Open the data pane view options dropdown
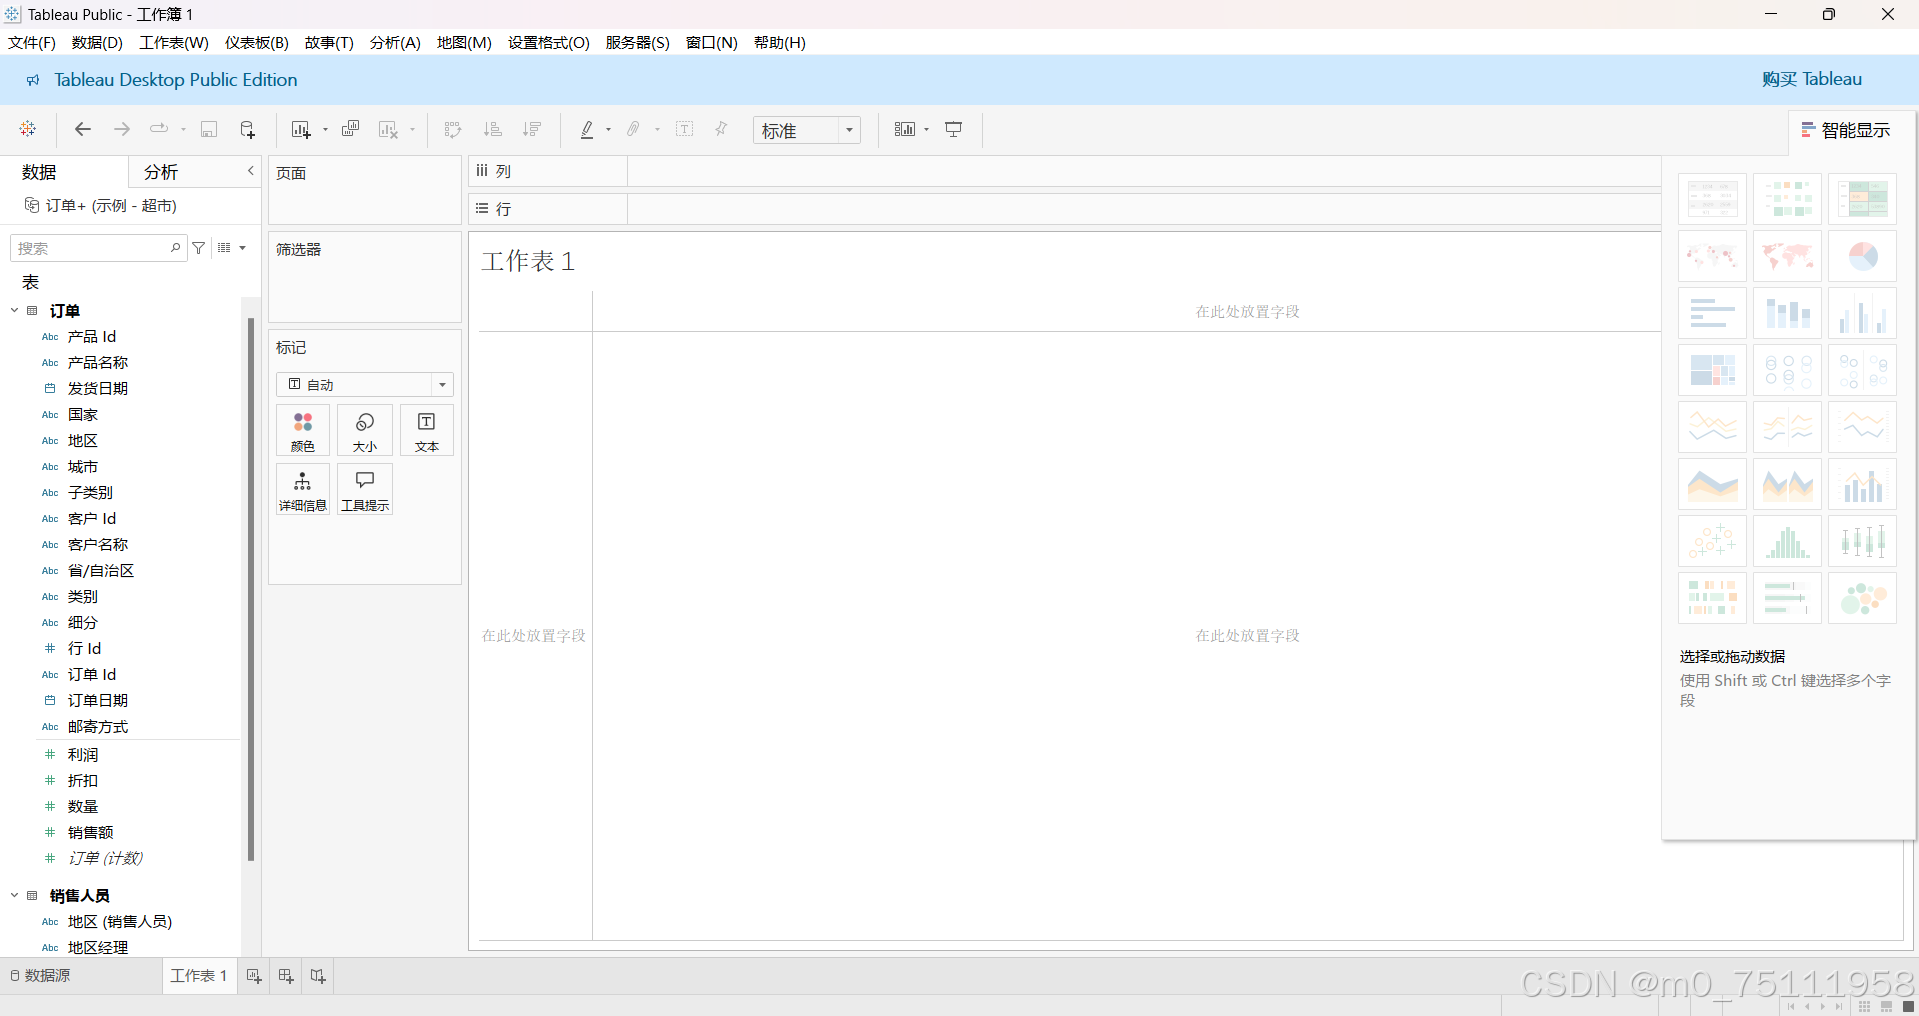 pyautogui.click(x=232, y=248)
